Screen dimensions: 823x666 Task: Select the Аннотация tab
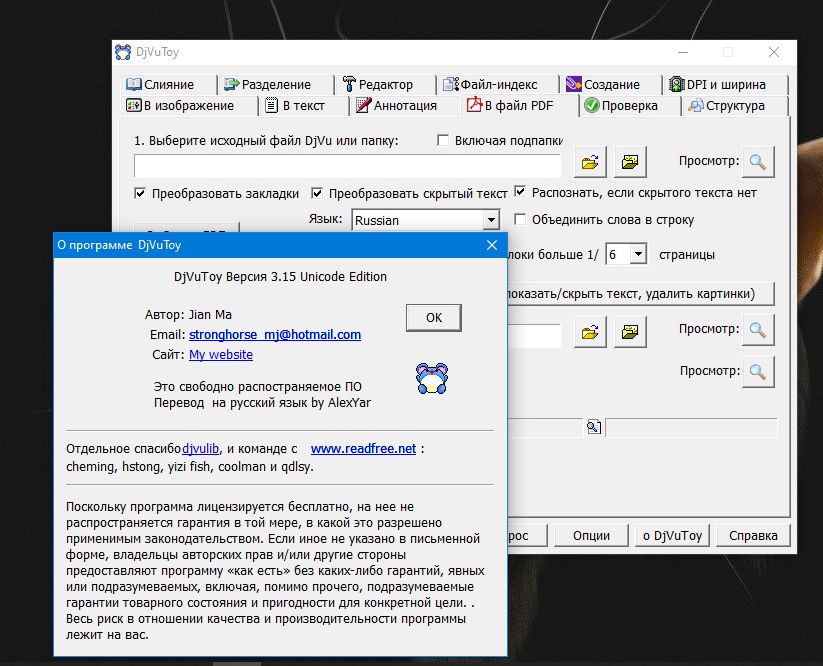click(404, 105)
